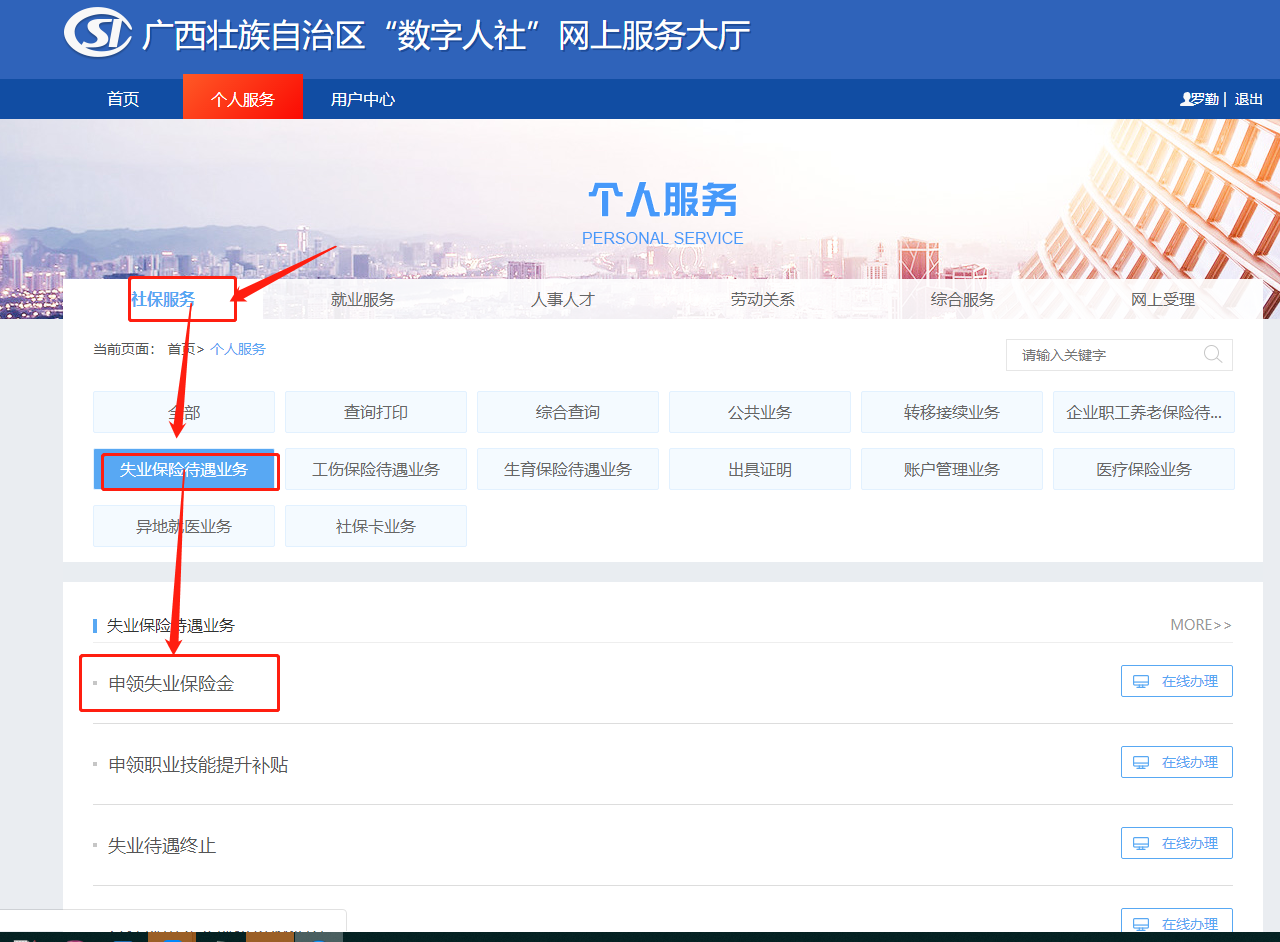Choose the 社保卡业务 category
The height and width of the screenshot is (942, 1280).
pyautogui.click(x=376, y=526)
